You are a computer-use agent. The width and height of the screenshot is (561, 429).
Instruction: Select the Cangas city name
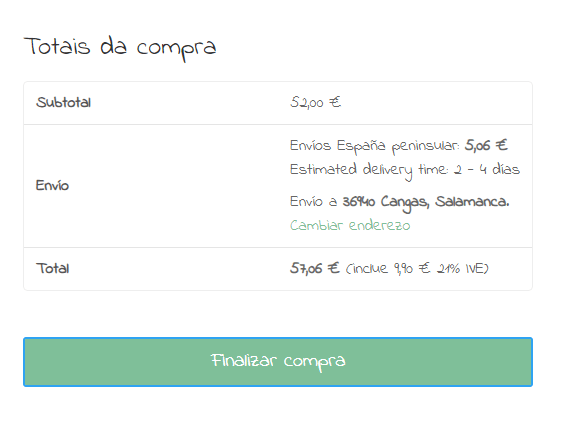point(404,203)
